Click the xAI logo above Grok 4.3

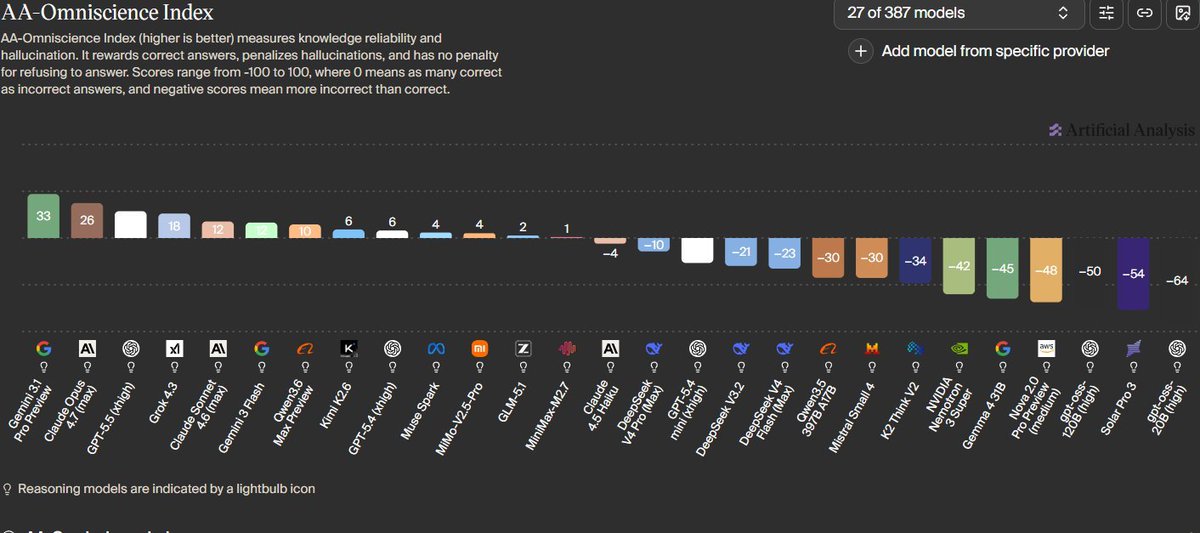click(x=174, y=349)
